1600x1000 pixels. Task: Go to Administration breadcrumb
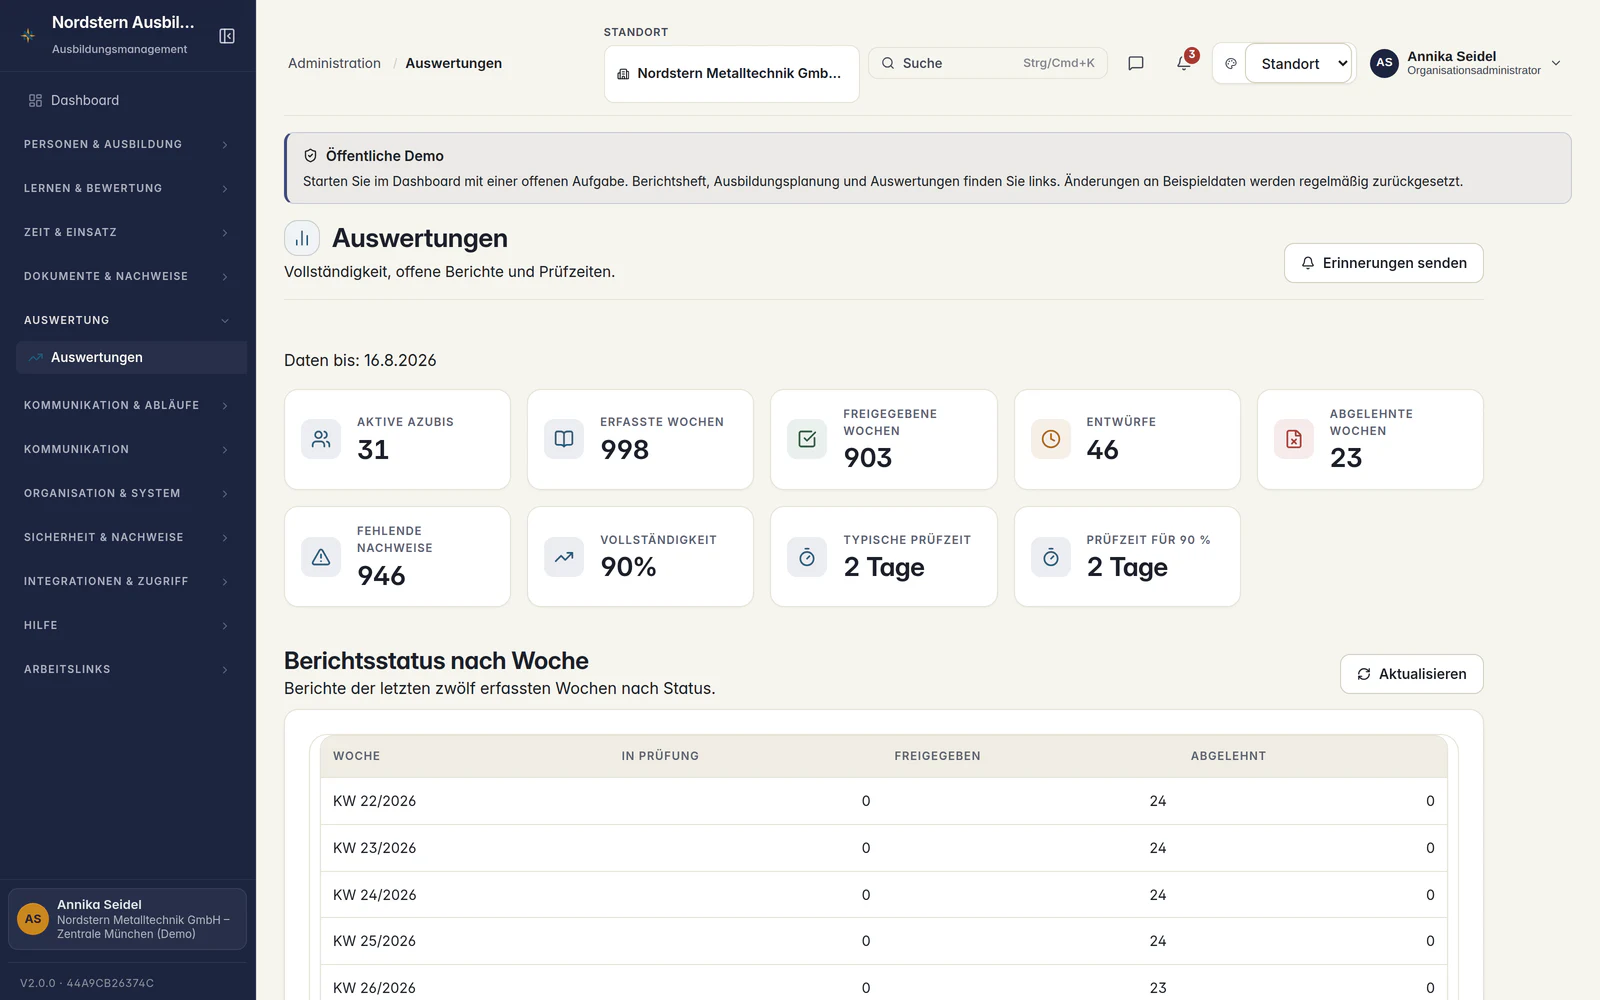[x=334, y=63]
